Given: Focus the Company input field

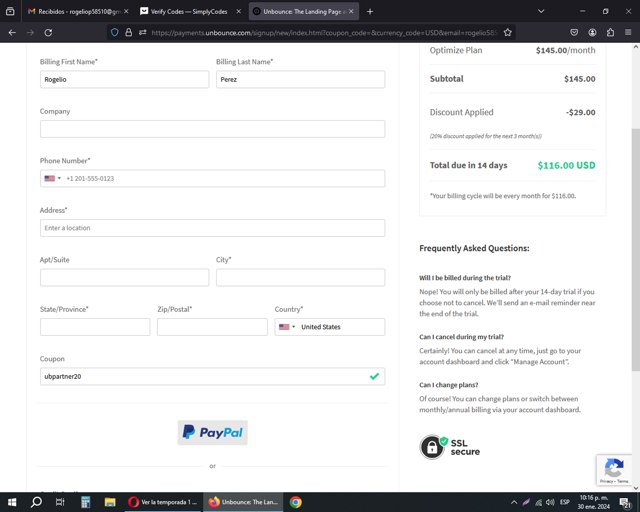Looking at the screenshot, I should click(212, 129).
